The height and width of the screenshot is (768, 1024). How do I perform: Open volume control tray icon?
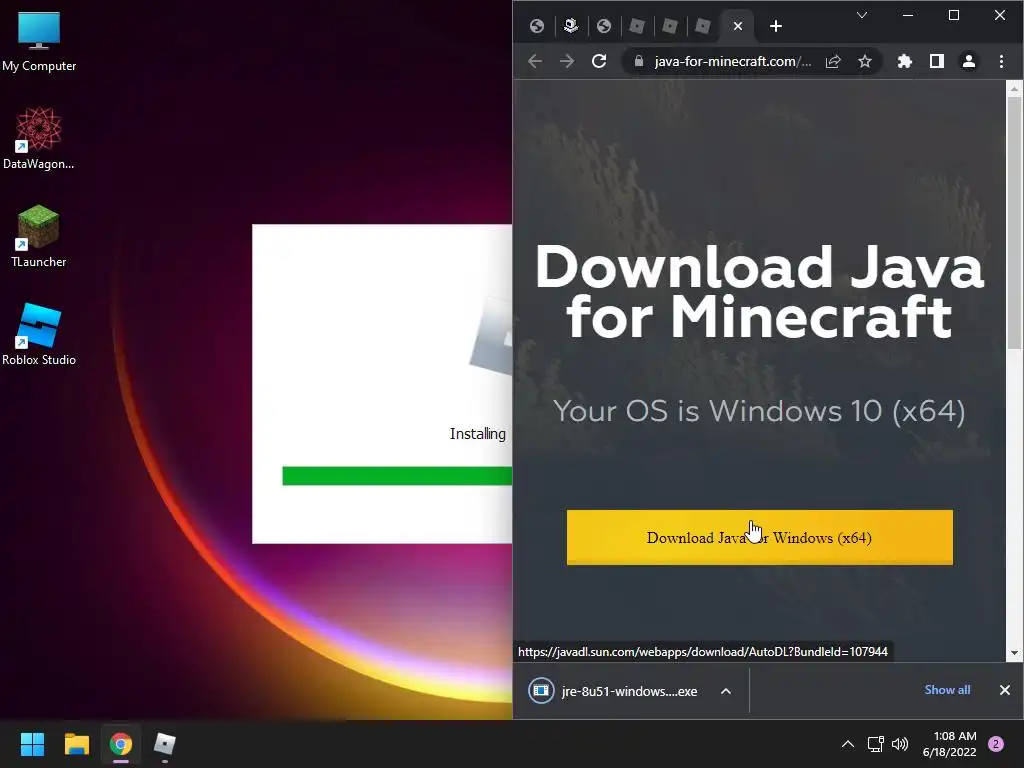(900, 744)
